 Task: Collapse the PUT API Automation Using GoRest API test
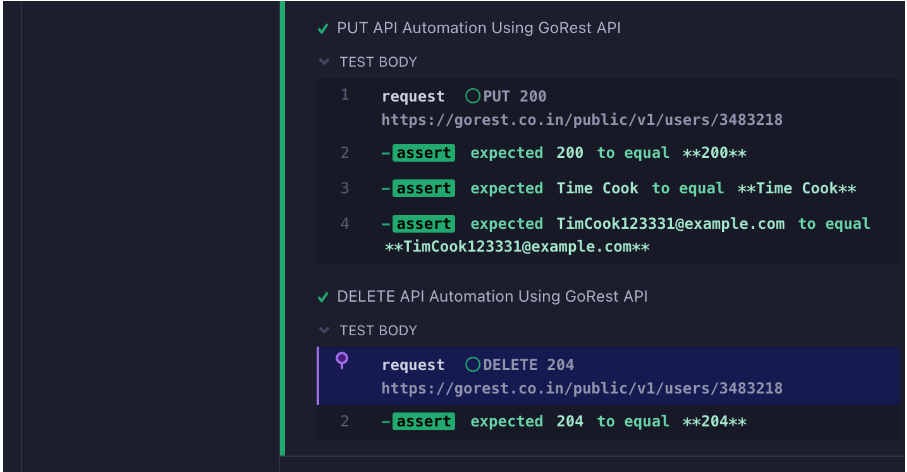478,28
